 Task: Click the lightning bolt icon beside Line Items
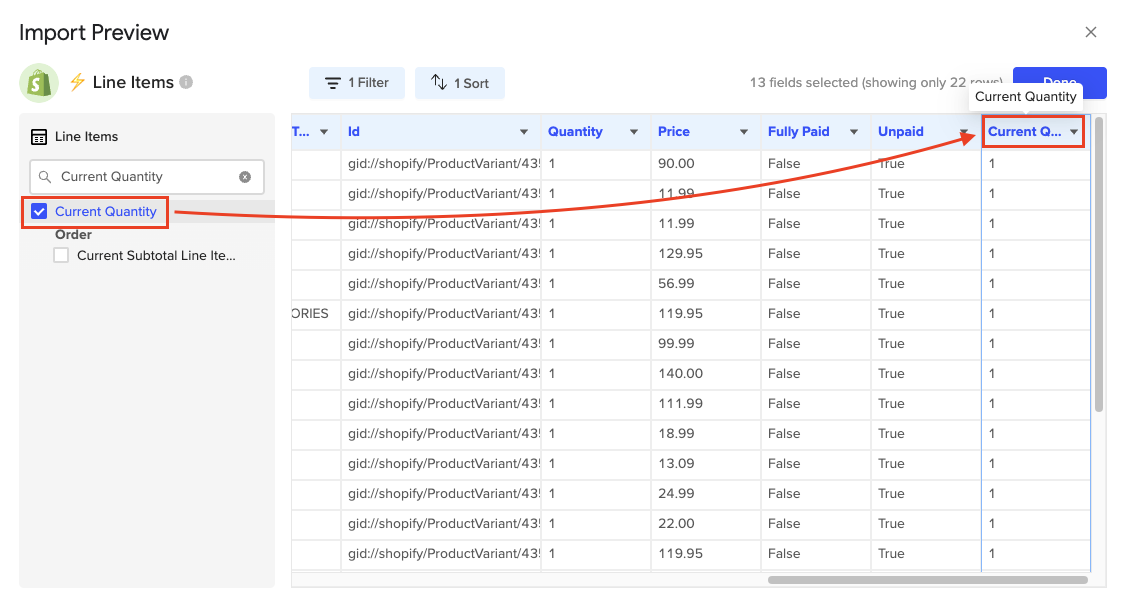(x=77, y=82)
